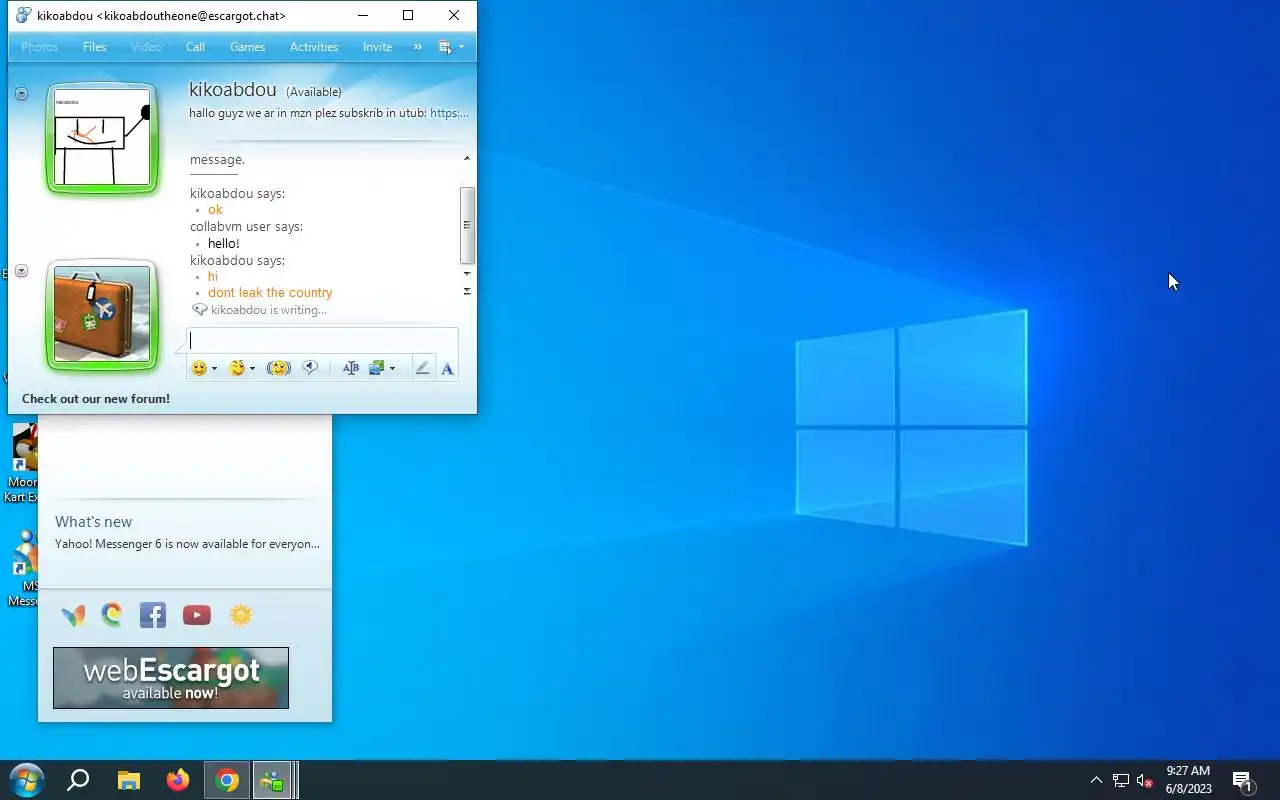Open the Facebook icon in contact list window
Image resolution: width=1280 pixels, height=800 pixels.
click(x=152, y=615)
